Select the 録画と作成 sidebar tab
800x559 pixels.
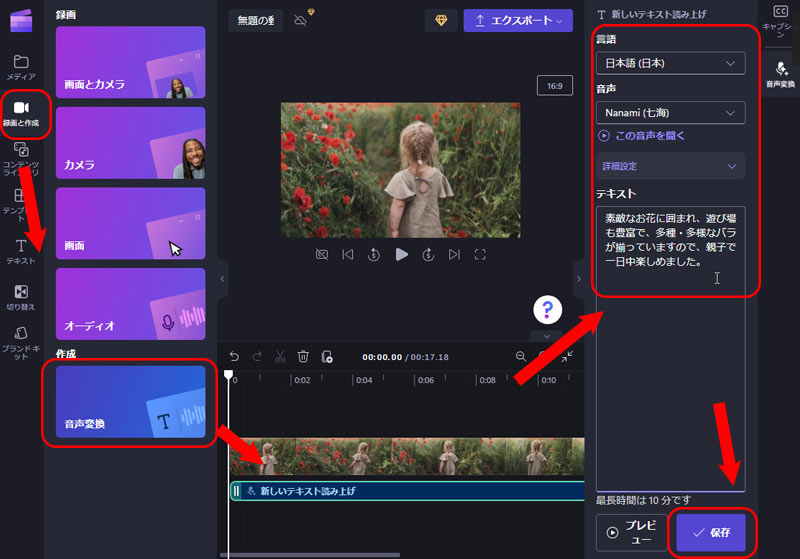pyautogui.click(x=21, y=113)
